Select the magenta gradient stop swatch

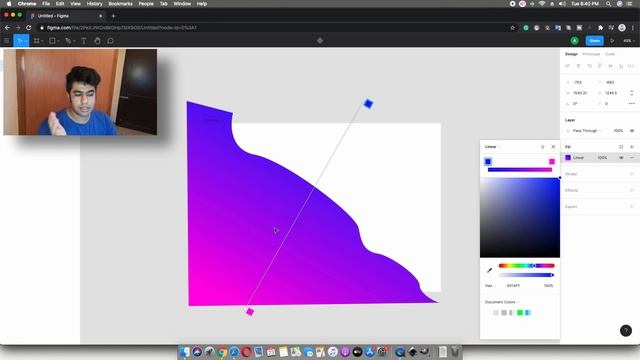coord(552,162)
